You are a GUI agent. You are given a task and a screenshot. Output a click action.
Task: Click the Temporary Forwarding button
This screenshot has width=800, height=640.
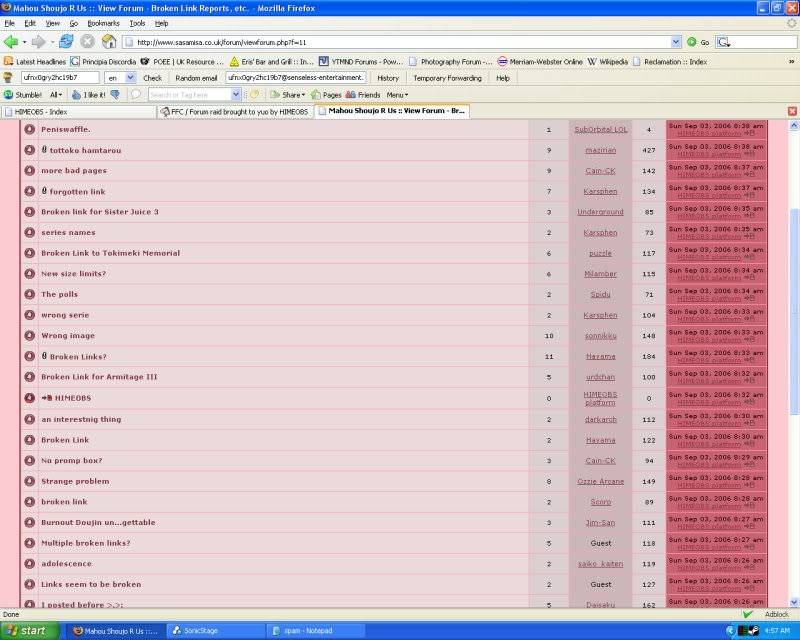(x=447, y=78)
